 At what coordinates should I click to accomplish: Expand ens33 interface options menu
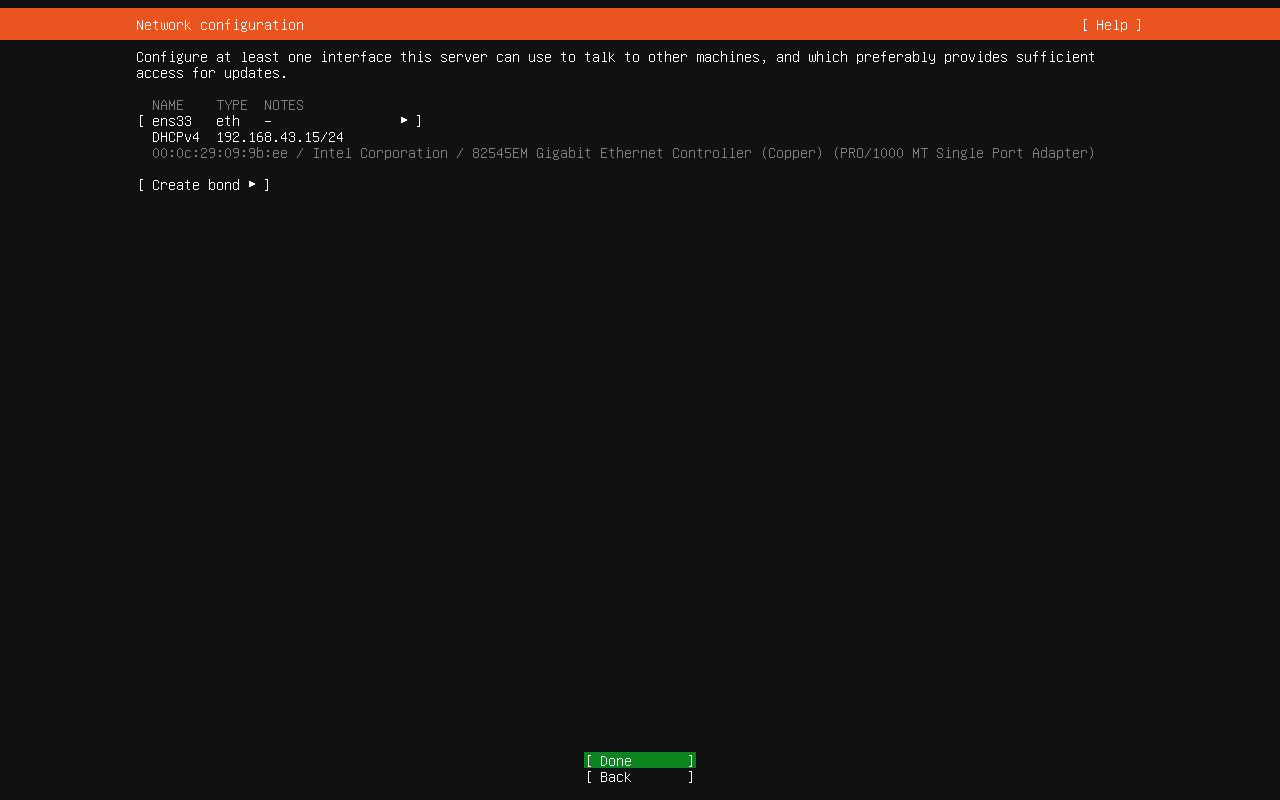click(404, 121)
